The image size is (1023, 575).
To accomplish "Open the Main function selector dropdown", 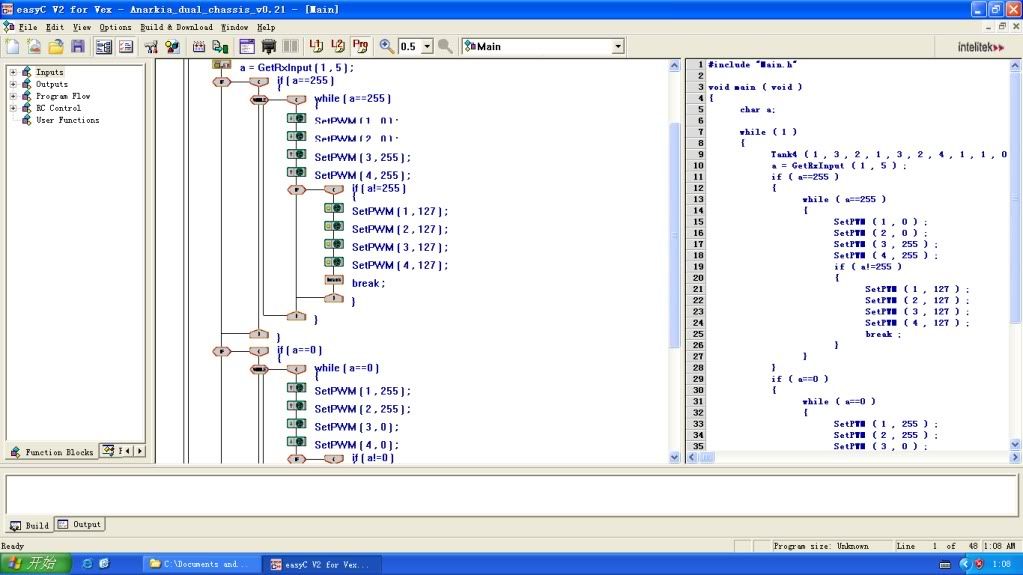I will click(x=617, y=46).
